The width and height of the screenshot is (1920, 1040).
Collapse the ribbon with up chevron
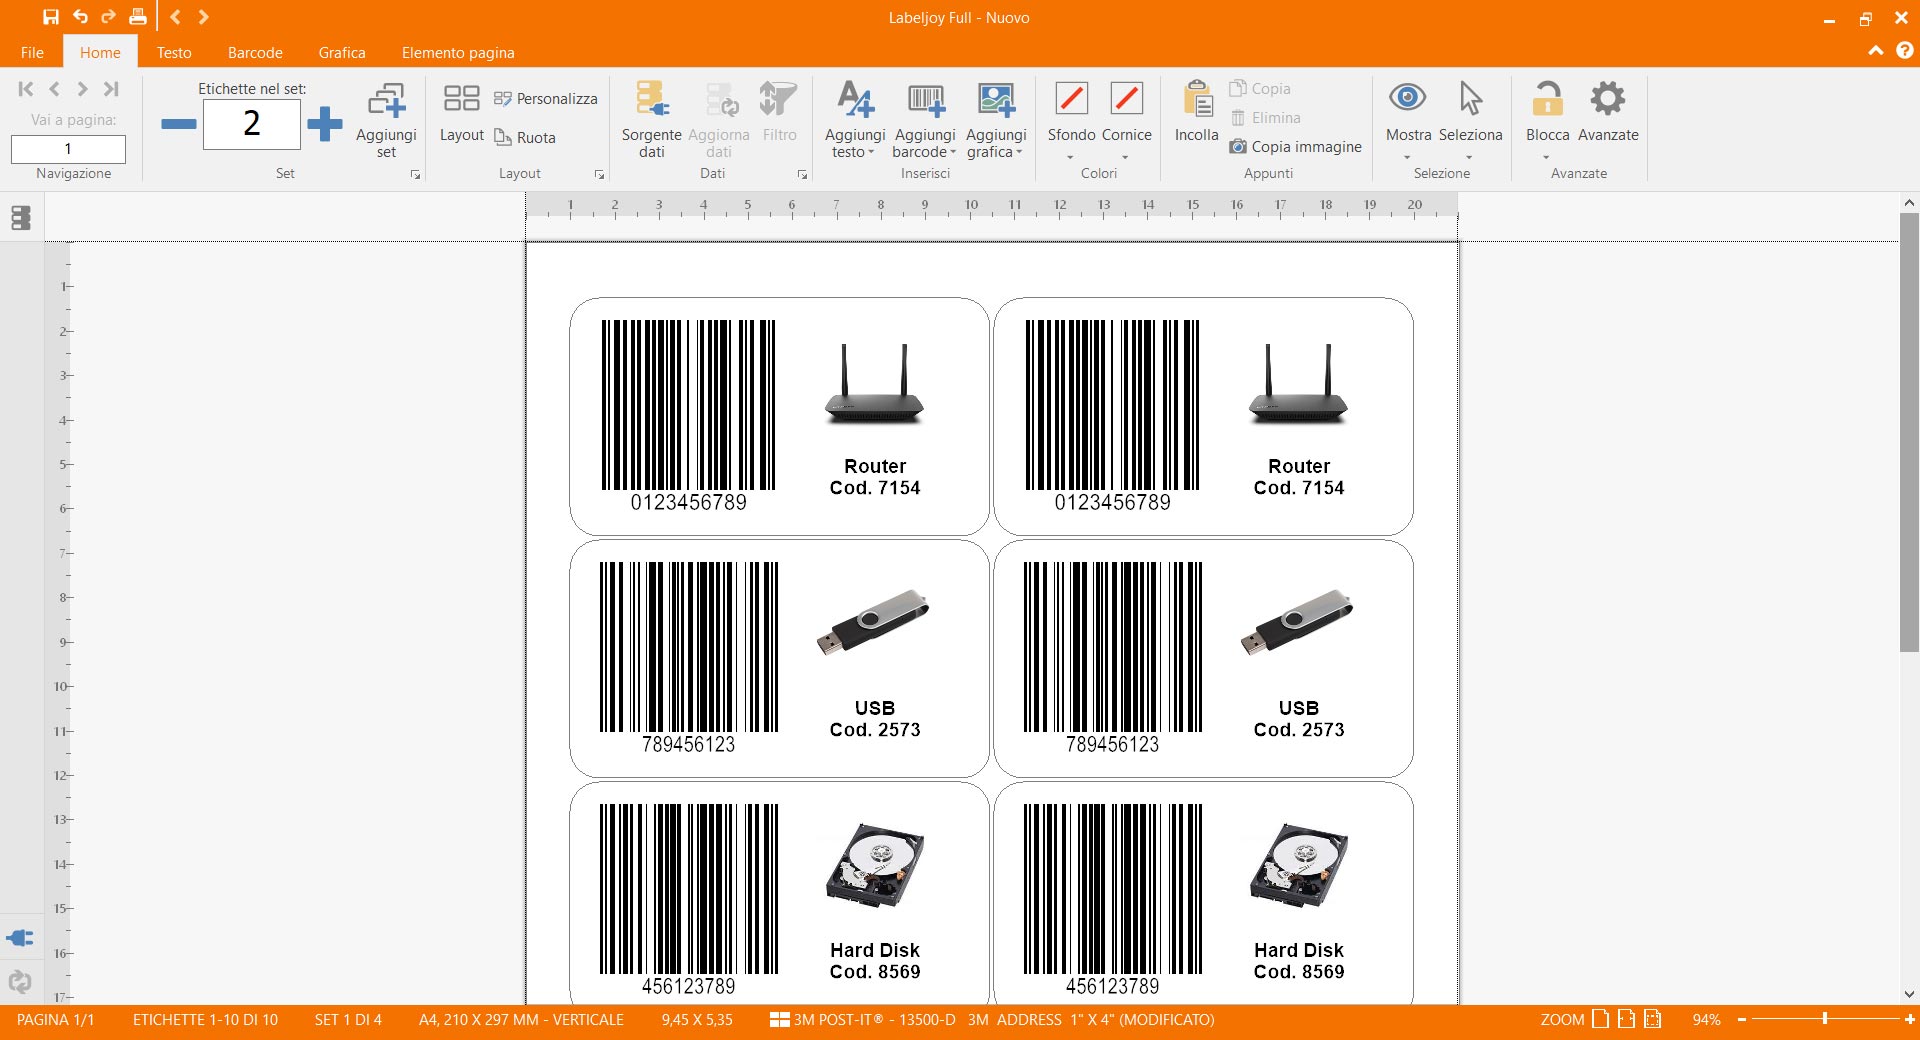(x=1876, y=51)
